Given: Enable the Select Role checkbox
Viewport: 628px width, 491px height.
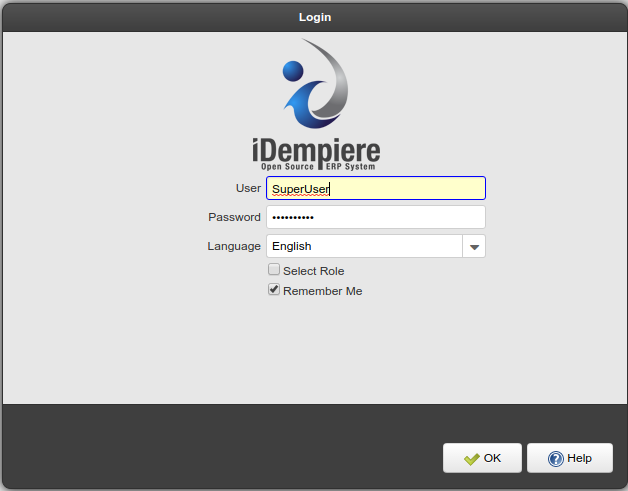Looking at the screenshot, I should 273,270.
